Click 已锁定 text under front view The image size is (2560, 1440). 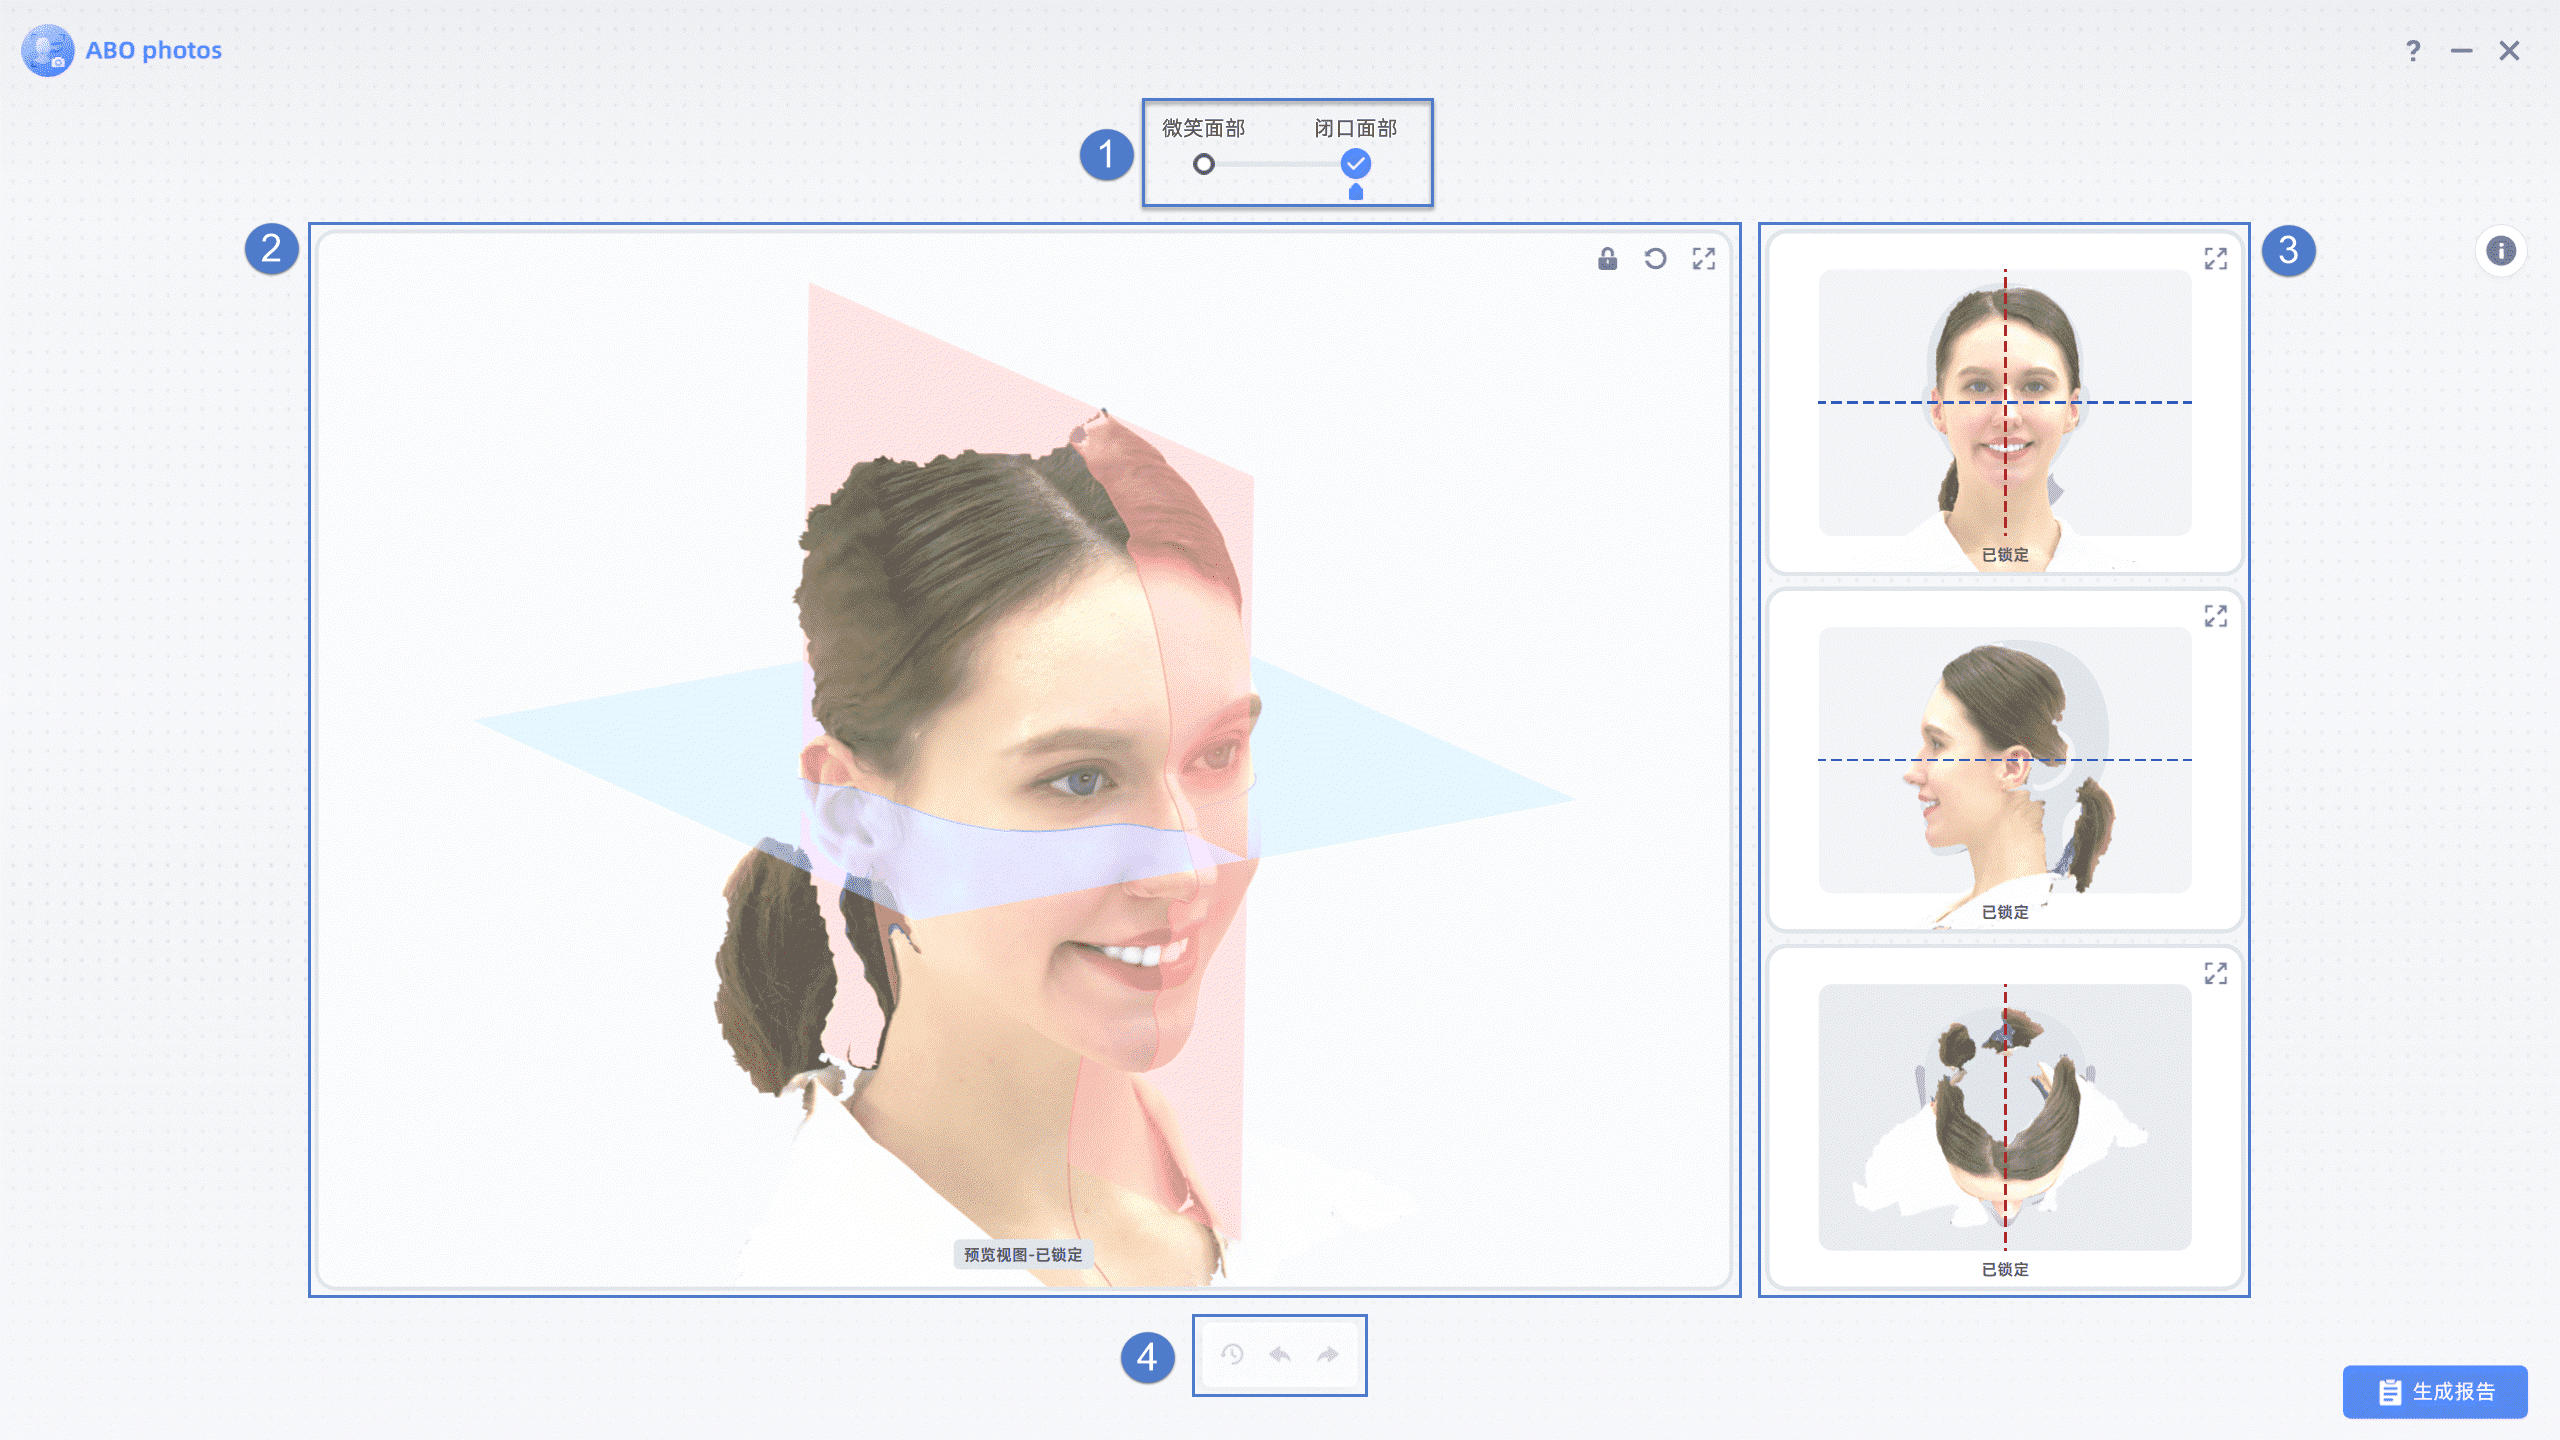tap(2005, 555)
